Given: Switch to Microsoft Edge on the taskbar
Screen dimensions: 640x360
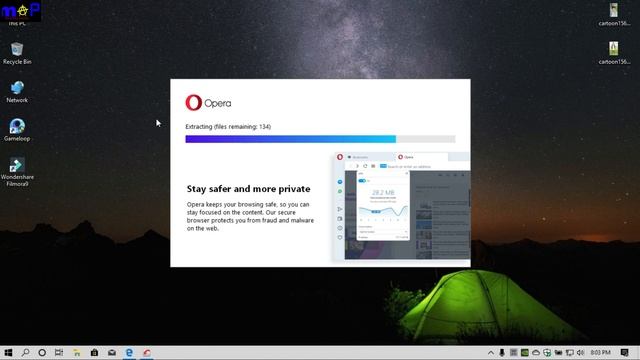Looking at the screenshot, I should 129,353.
